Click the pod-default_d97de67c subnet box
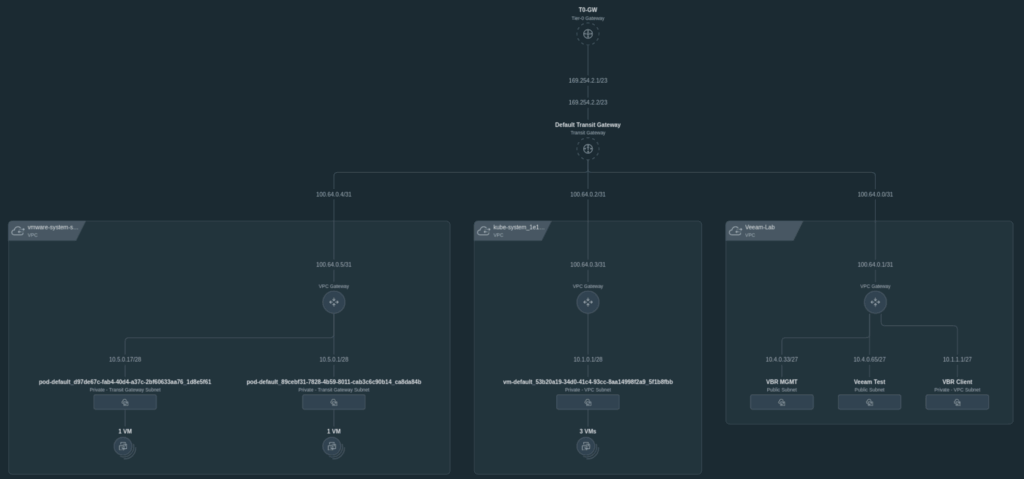The width and height of the screenshot is (1024, 479). coord(125,402)
